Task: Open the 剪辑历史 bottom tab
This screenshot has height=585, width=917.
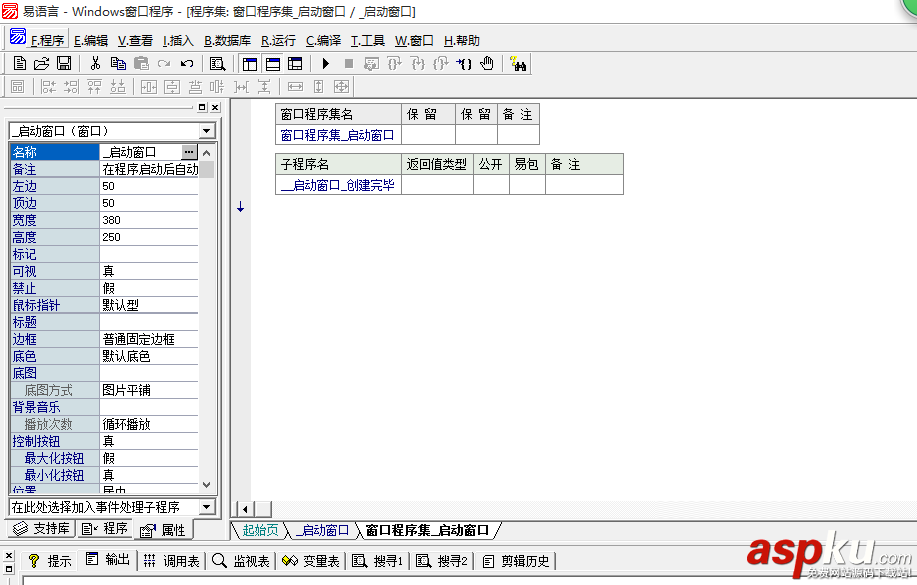Action: [516, 561]
